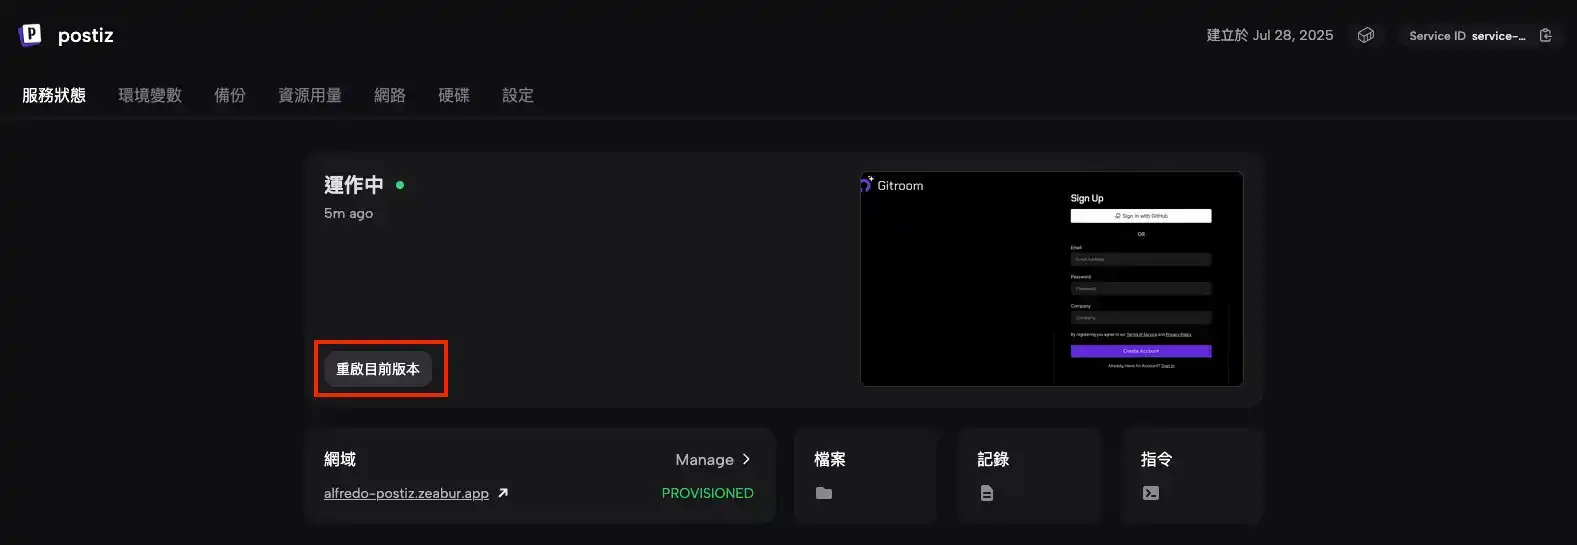
Task: Go to the 硬碟 tab
Action: (454, 95)
